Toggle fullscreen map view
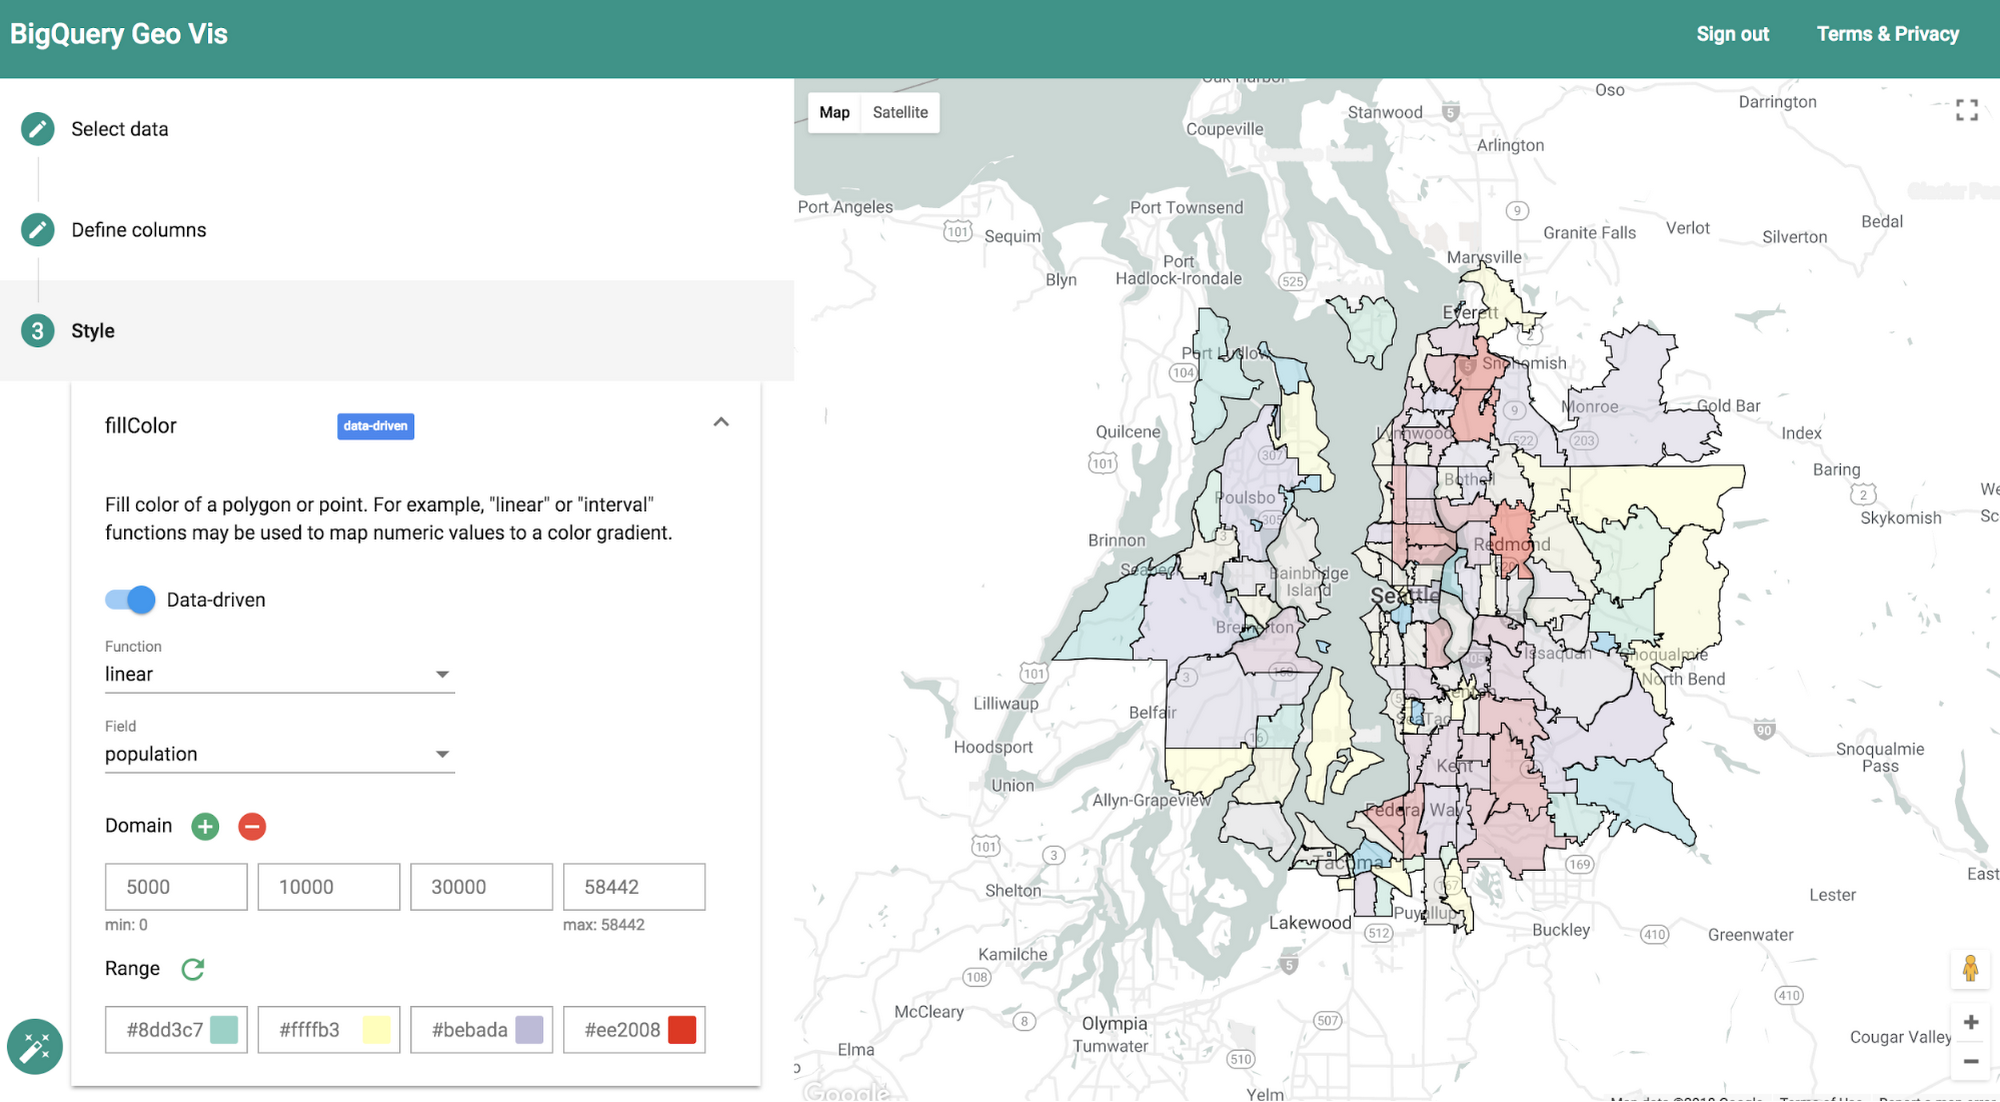This screenshot has width=2000, height=1102. 1967,111
